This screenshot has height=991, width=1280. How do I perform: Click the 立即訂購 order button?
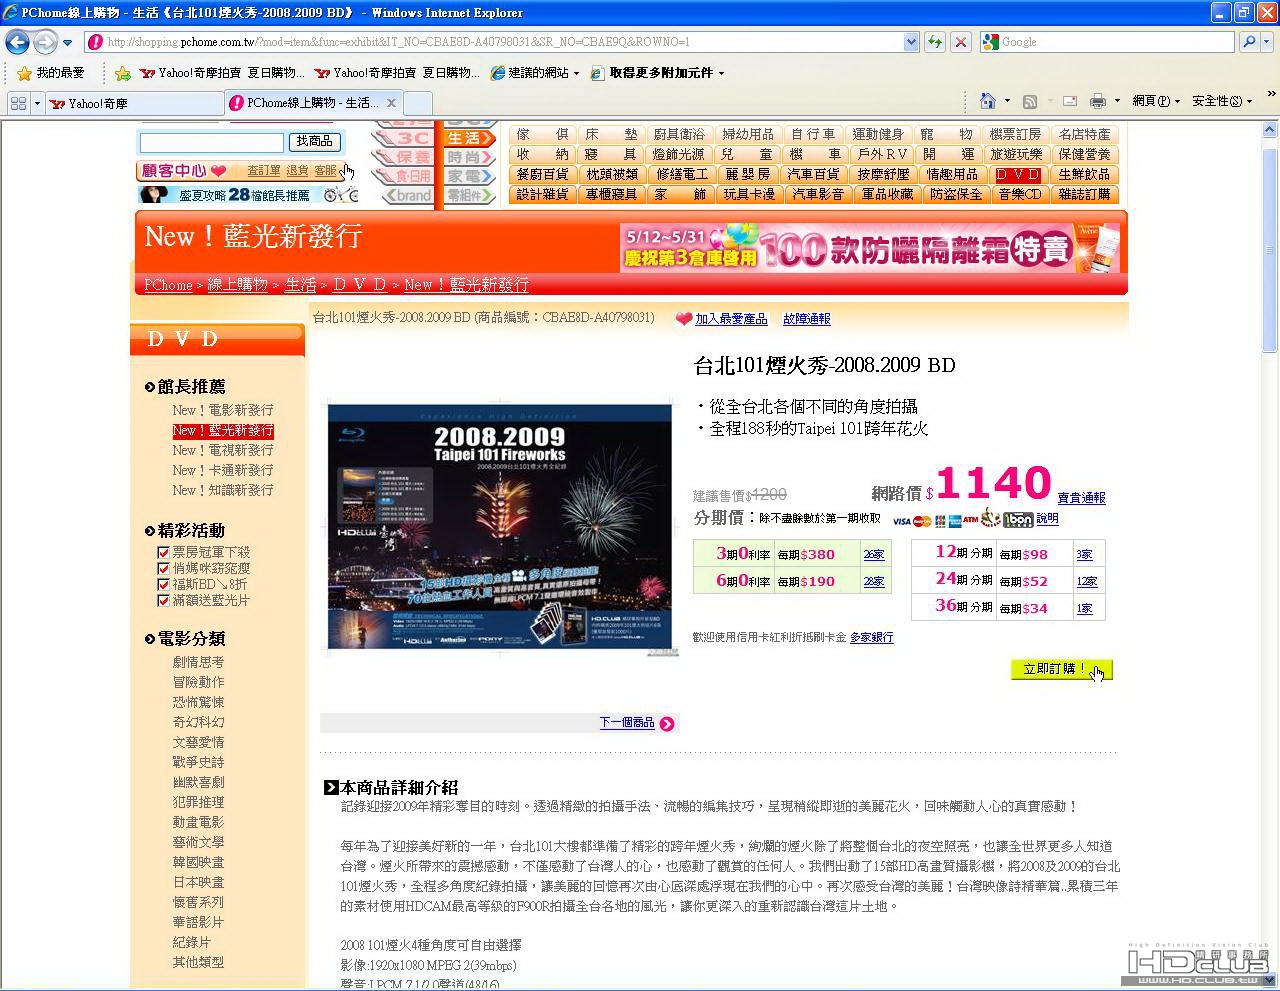1062,669
